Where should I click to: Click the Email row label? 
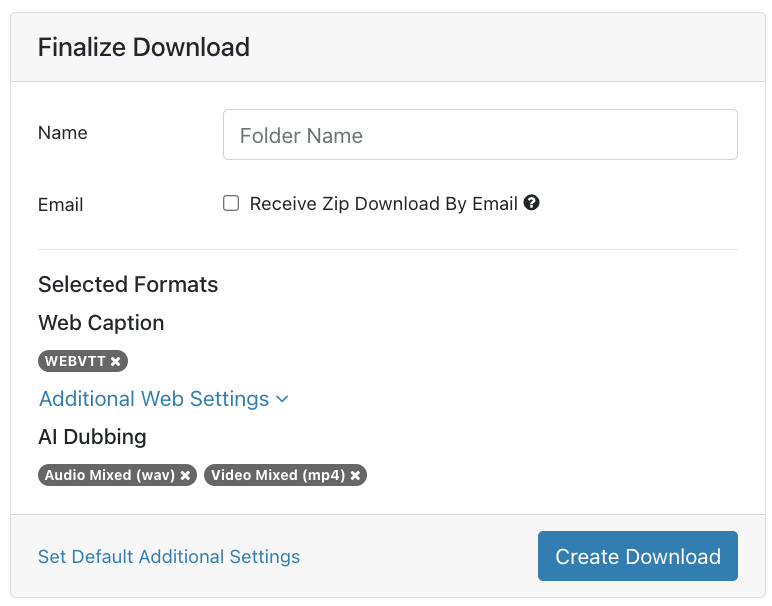pos(61,205)
